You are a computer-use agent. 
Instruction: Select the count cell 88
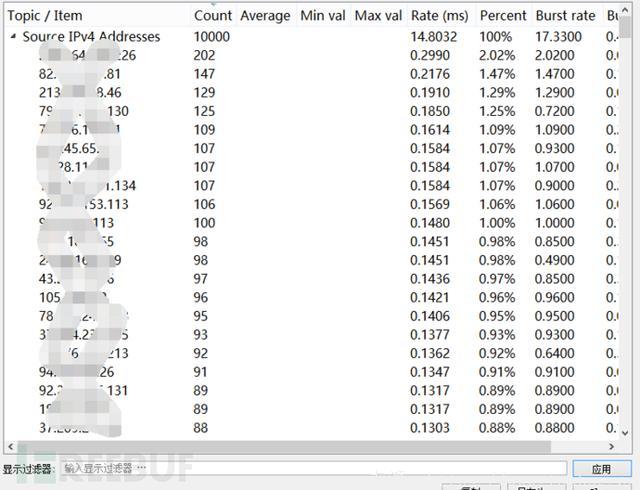tap(200, 428)
